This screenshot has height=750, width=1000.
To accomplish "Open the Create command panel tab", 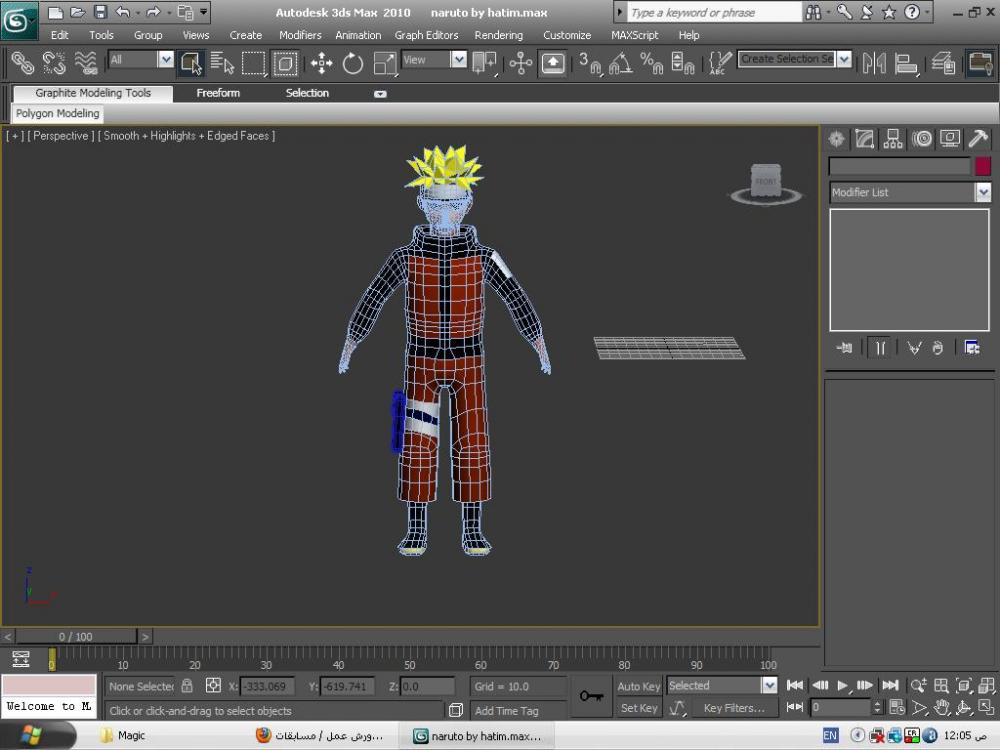I will click(836, 138).
